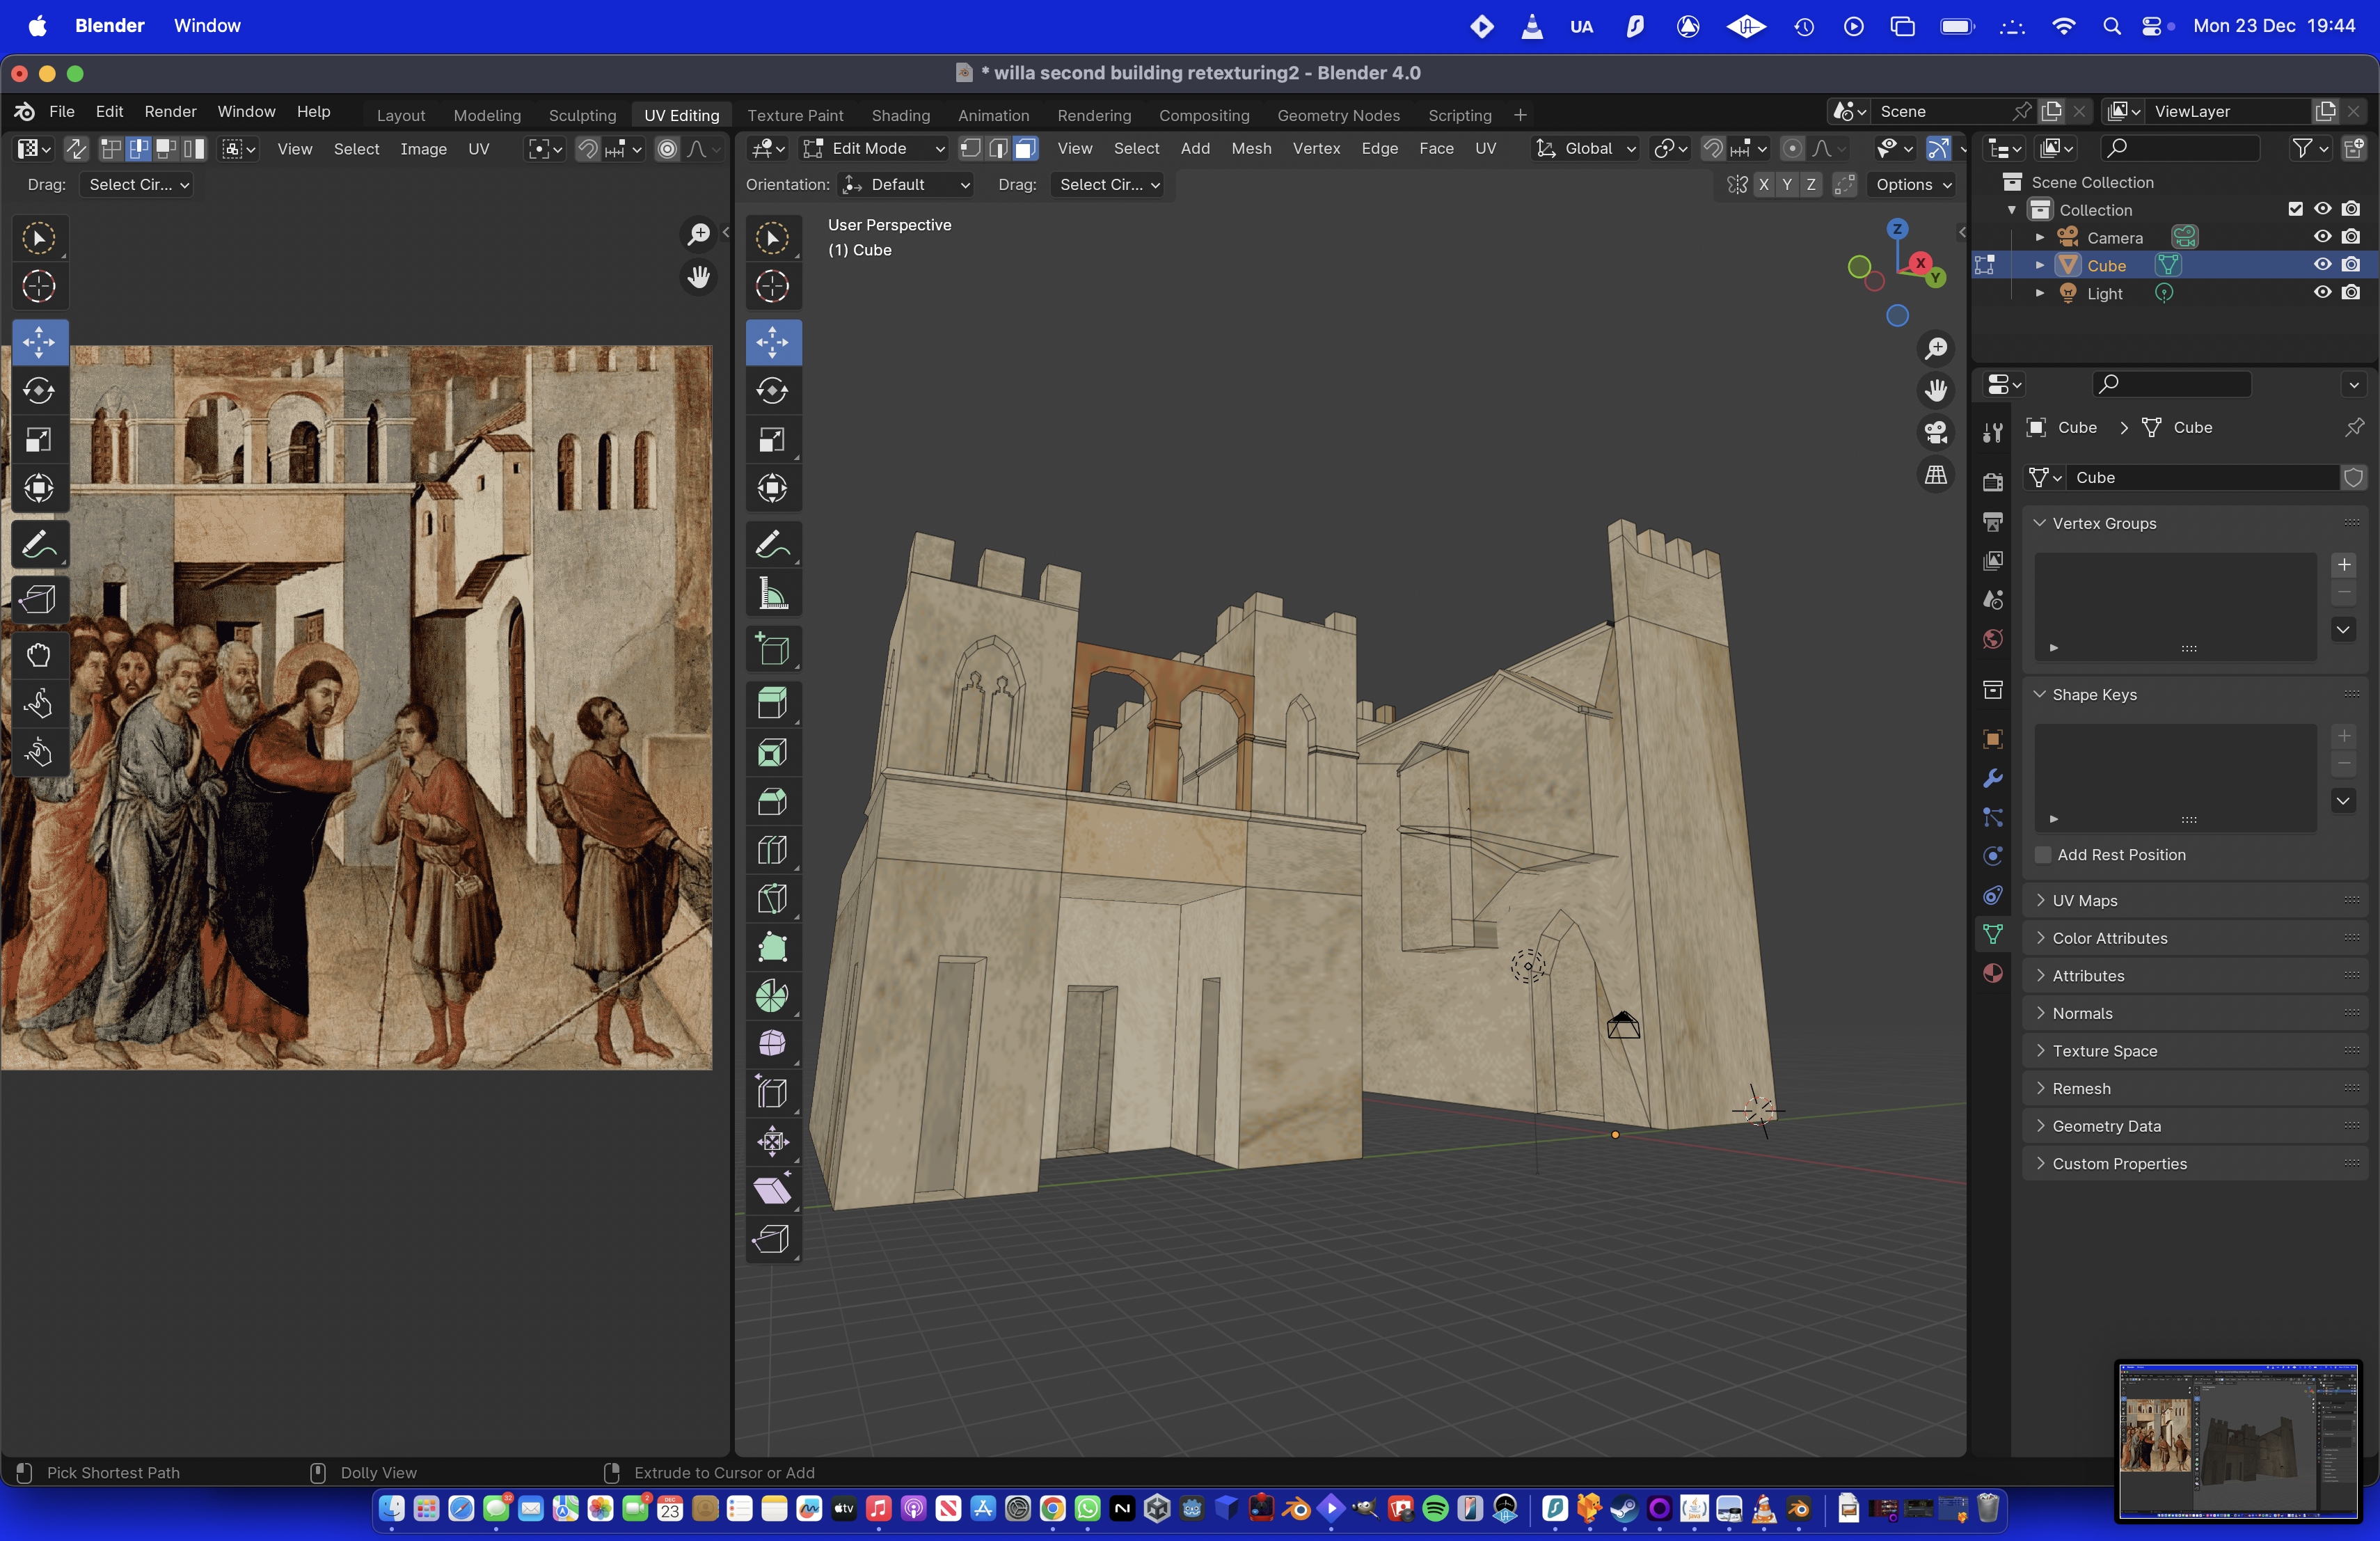Select the Loop Cut tool
Viewport: 2380px width, 1541px height.
[772, 850]
